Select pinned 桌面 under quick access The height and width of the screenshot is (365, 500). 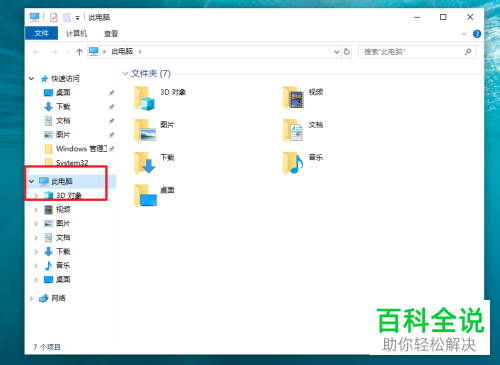[x=63, y=93]
